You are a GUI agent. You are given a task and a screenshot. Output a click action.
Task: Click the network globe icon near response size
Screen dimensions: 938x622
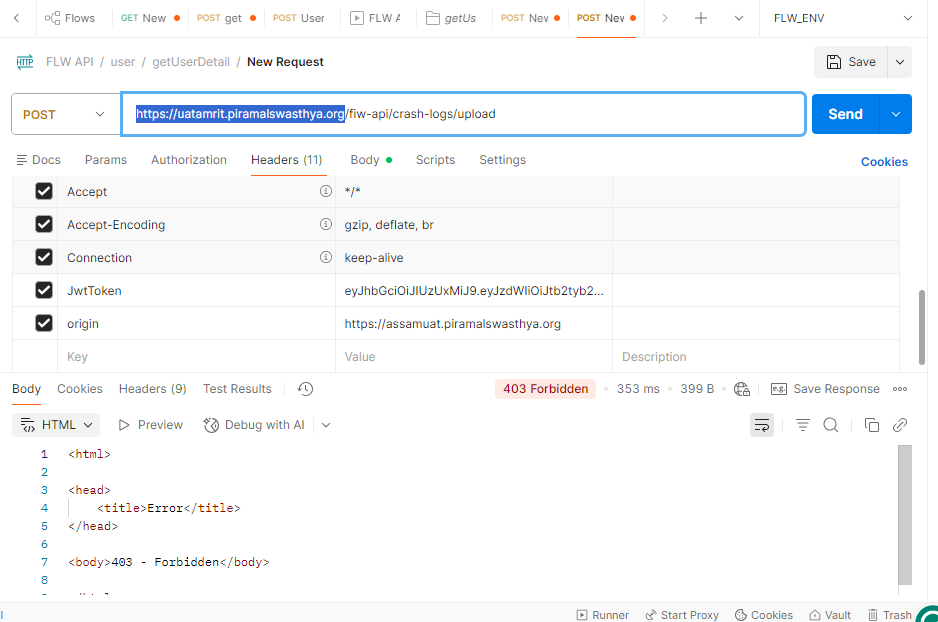(x=741, y=389)
